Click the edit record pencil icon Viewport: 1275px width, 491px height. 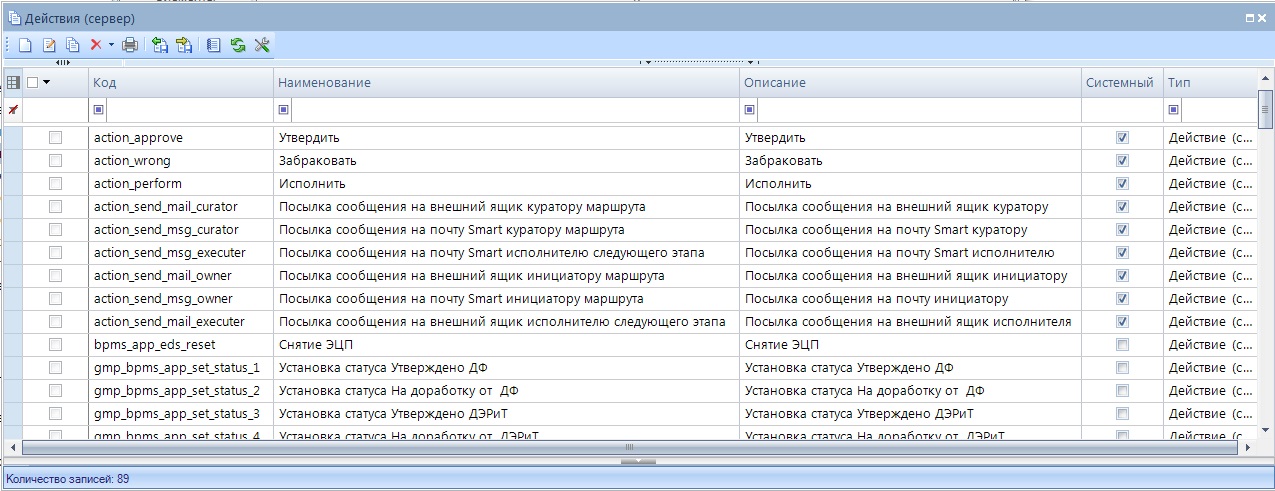pyautogui.click(x=49, y=45)
